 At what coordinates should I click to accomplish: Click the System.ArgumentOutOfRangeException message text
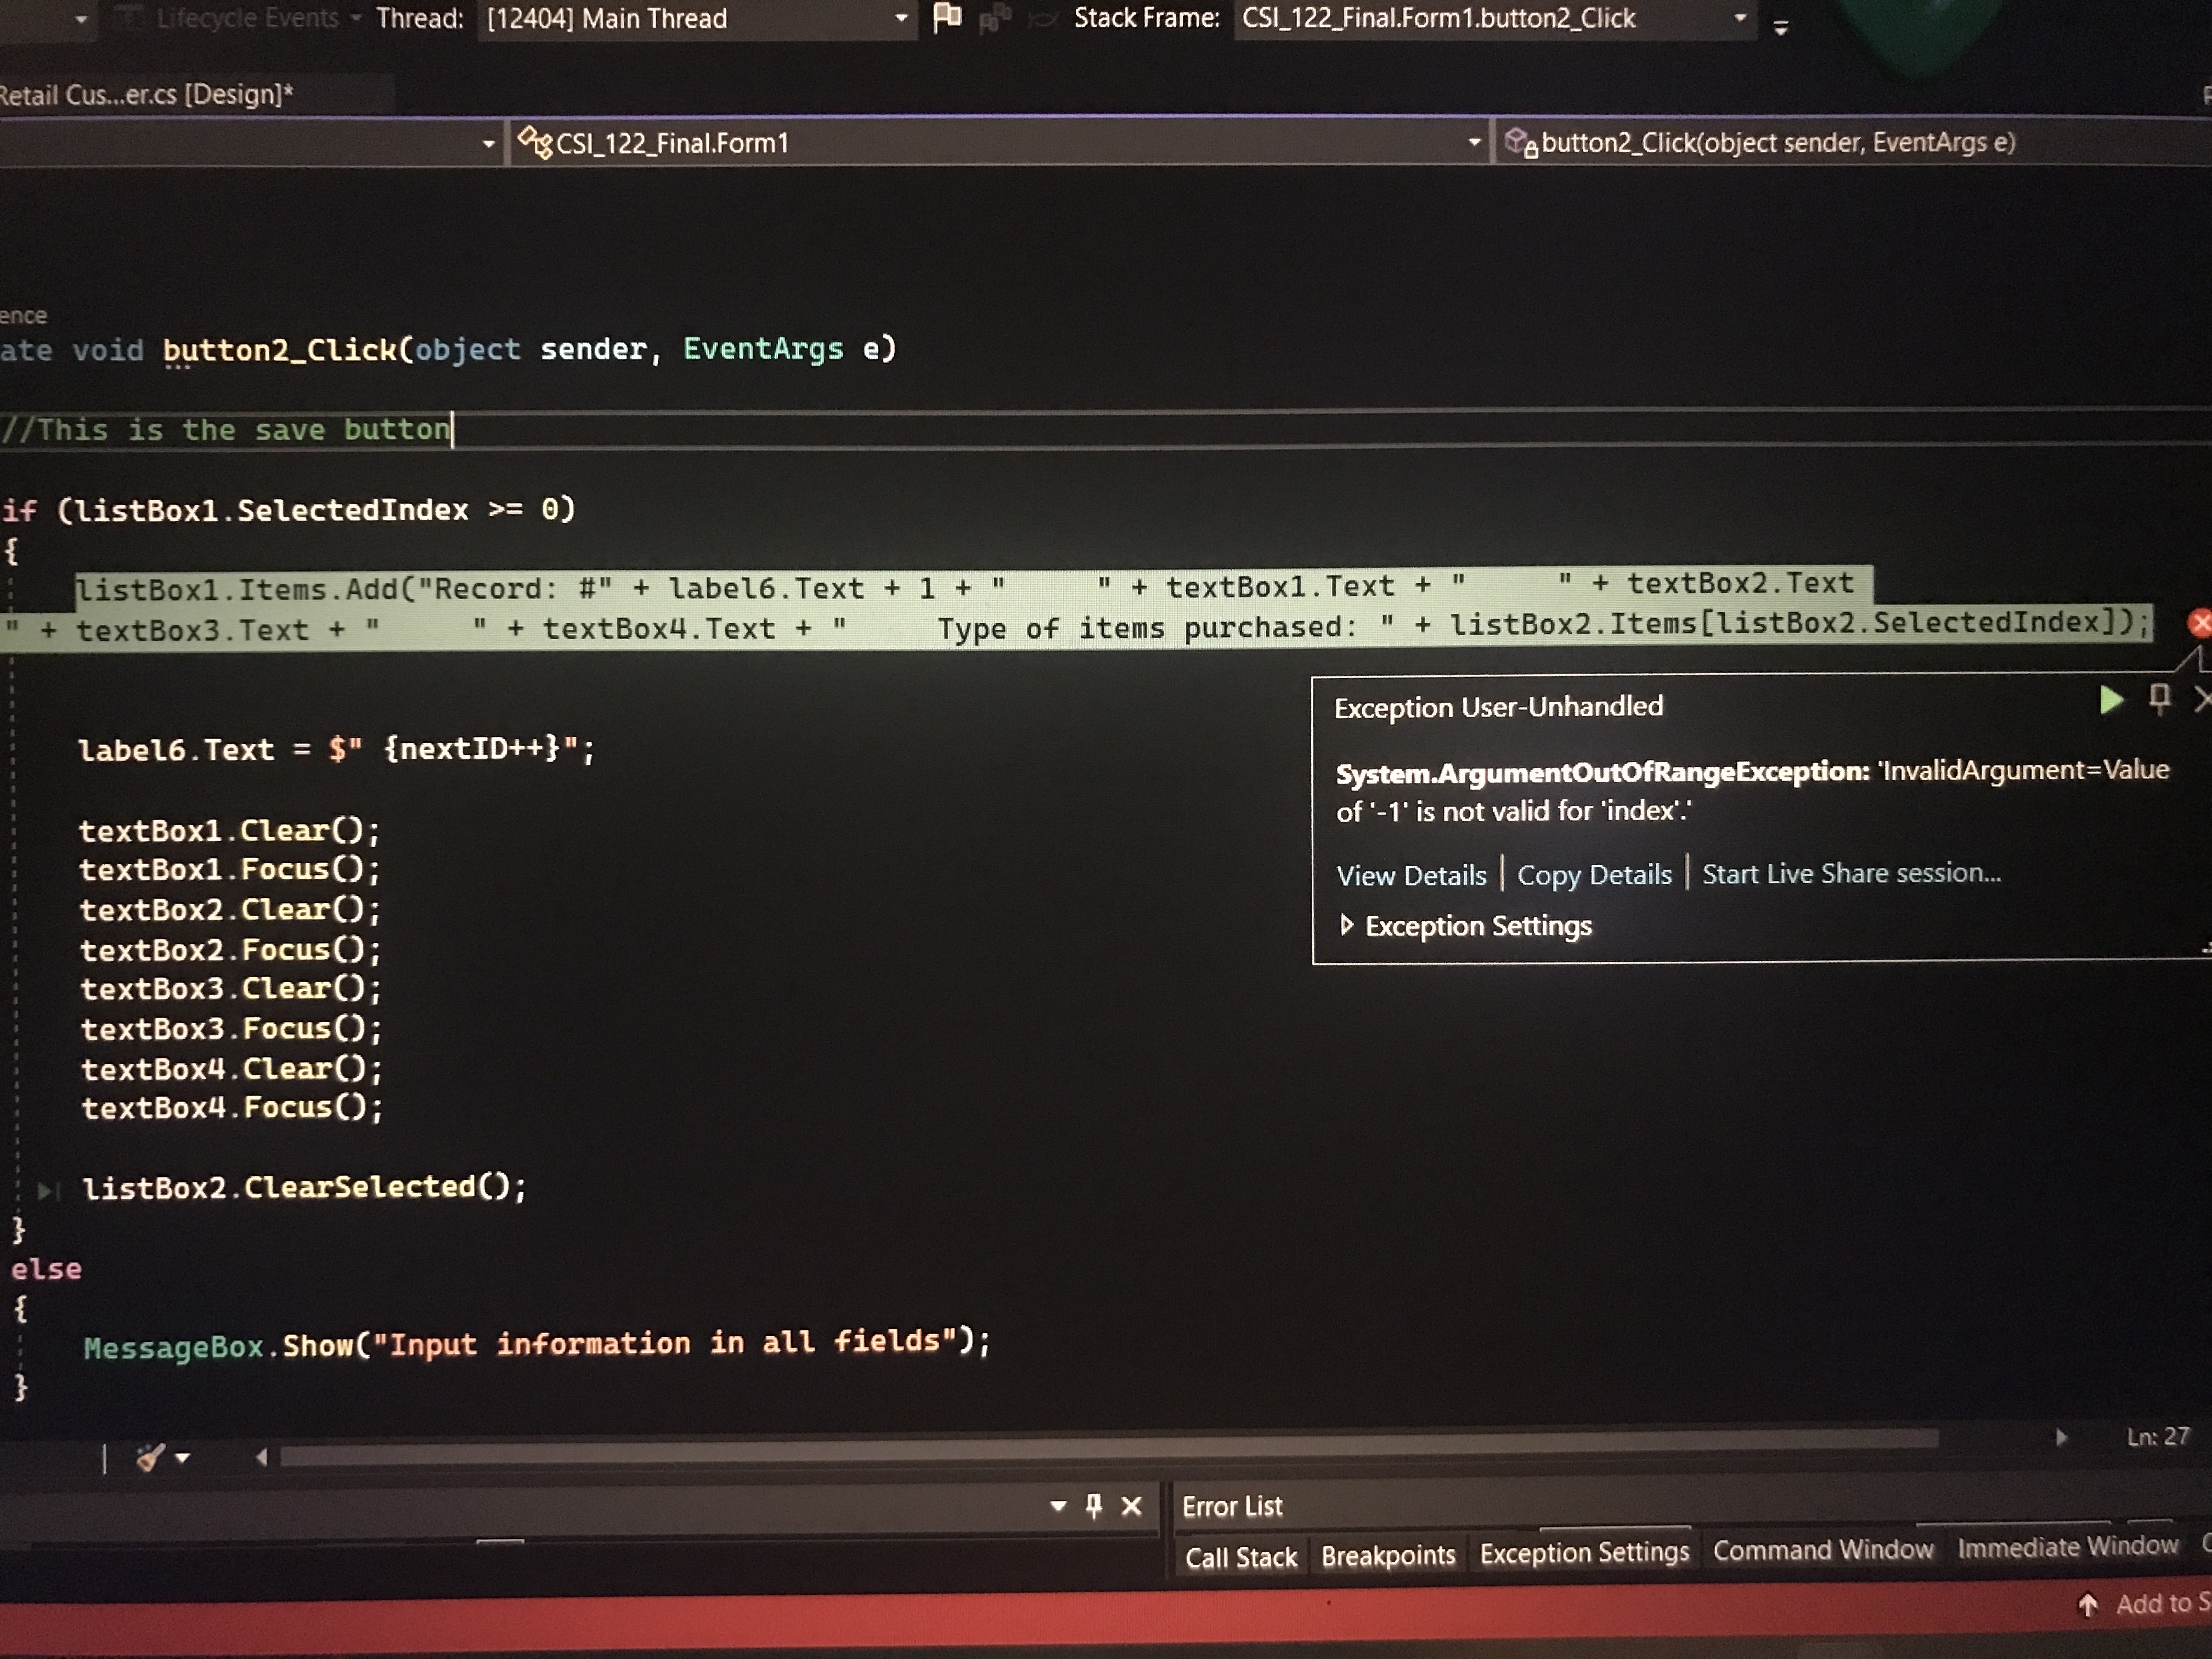coord(1752,790)
